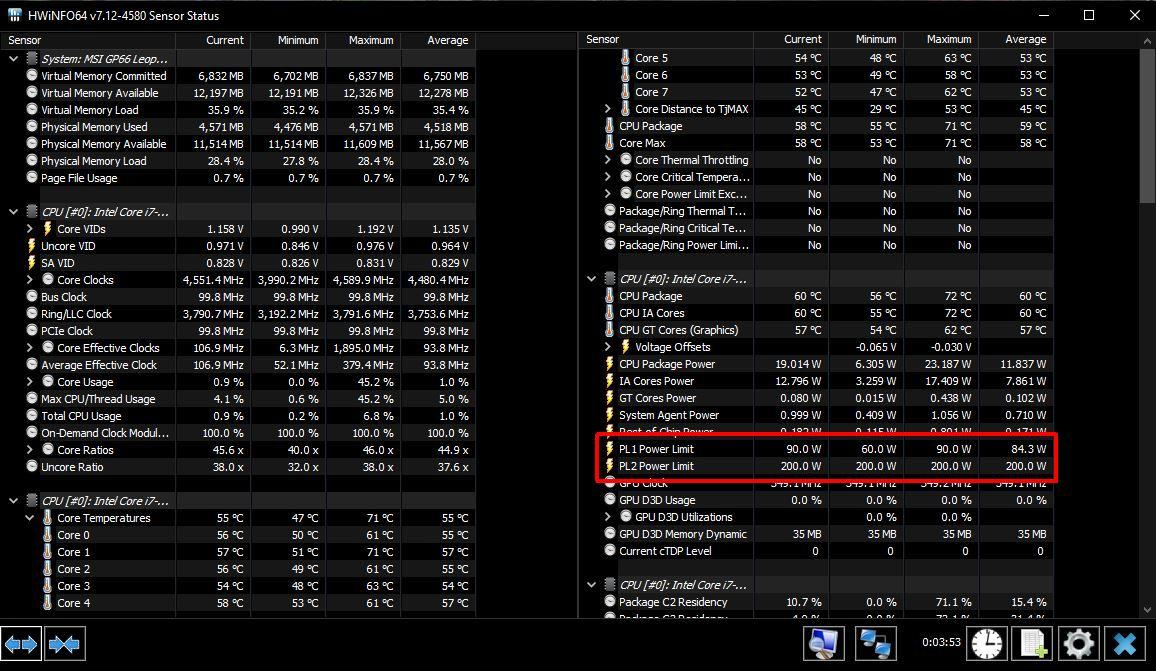Click the PL2 Power Limit lightning icon
1156x671 pixels.
tap(610, 465)
